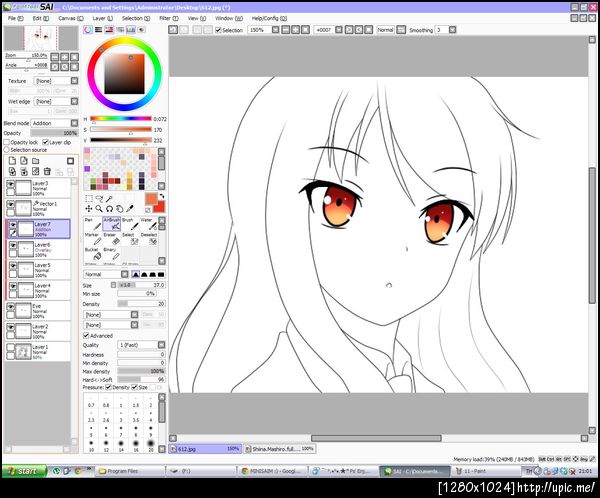Show Layer1 using its visibility box
Image resolution: width=600 pixels, height=498 pixels.
(10, 348)
